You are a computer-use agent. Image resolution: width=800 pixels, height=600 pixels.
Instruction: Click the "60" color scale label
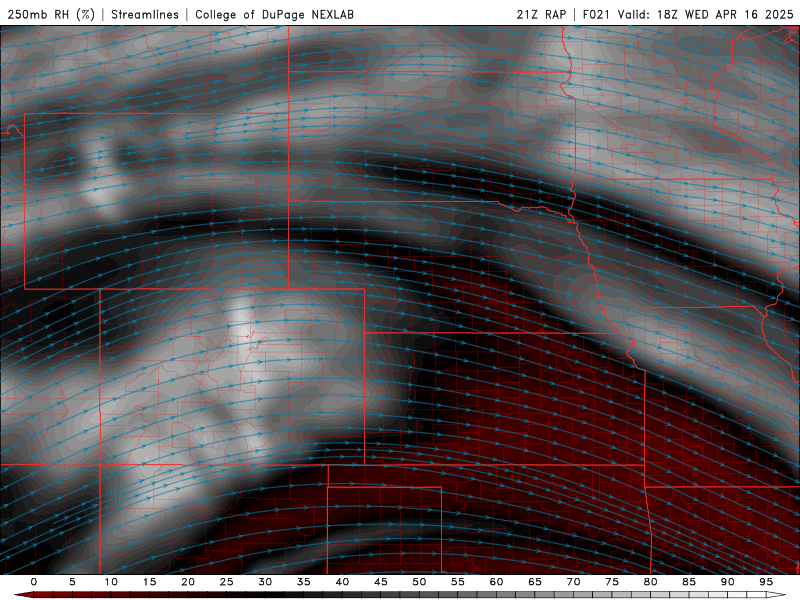(496, 582)
